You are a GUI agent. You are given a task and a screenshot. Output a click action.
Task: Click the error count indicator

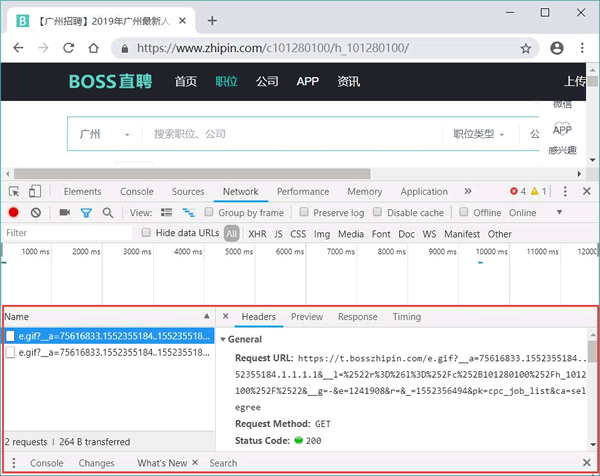pyautogui.click(x=518, y=191)
